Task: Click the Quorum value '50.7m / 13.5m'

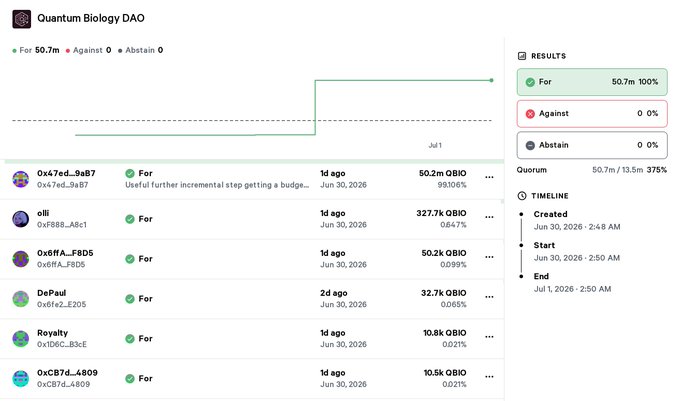Action: pos(618,170)
